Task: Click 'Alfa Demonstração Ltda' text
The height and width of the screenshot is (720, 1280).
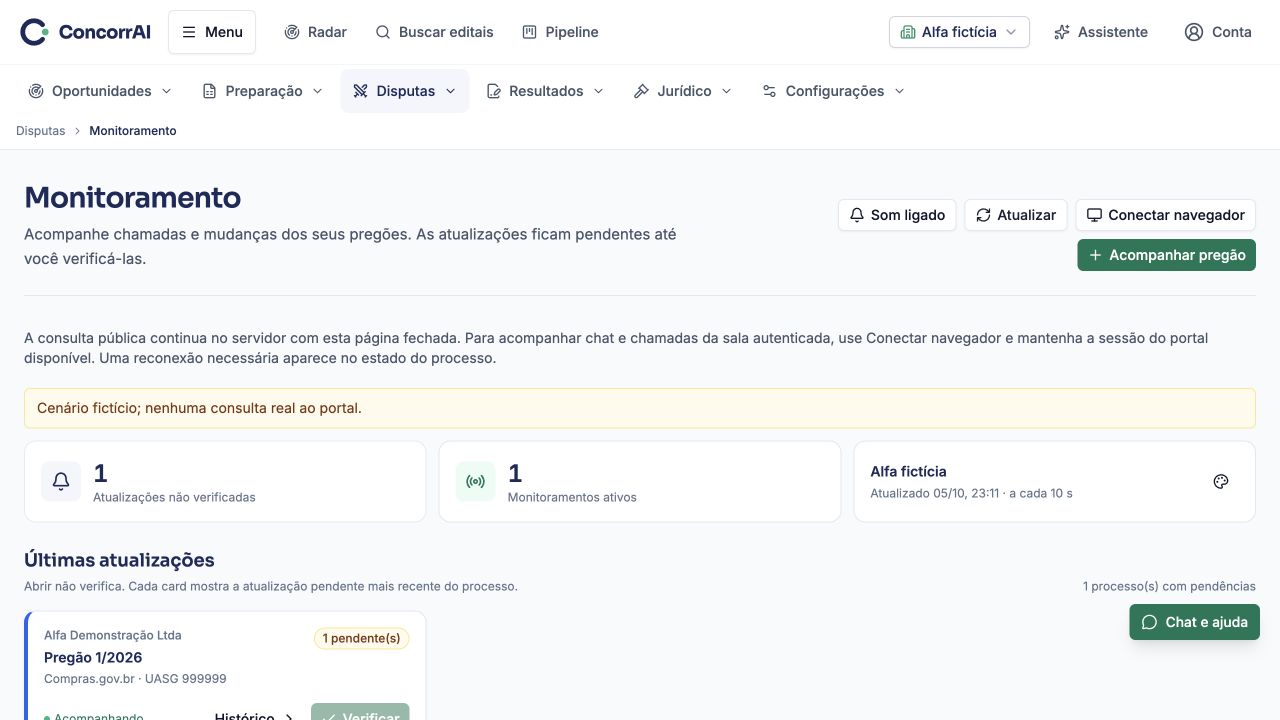Action: click(113, 635)
